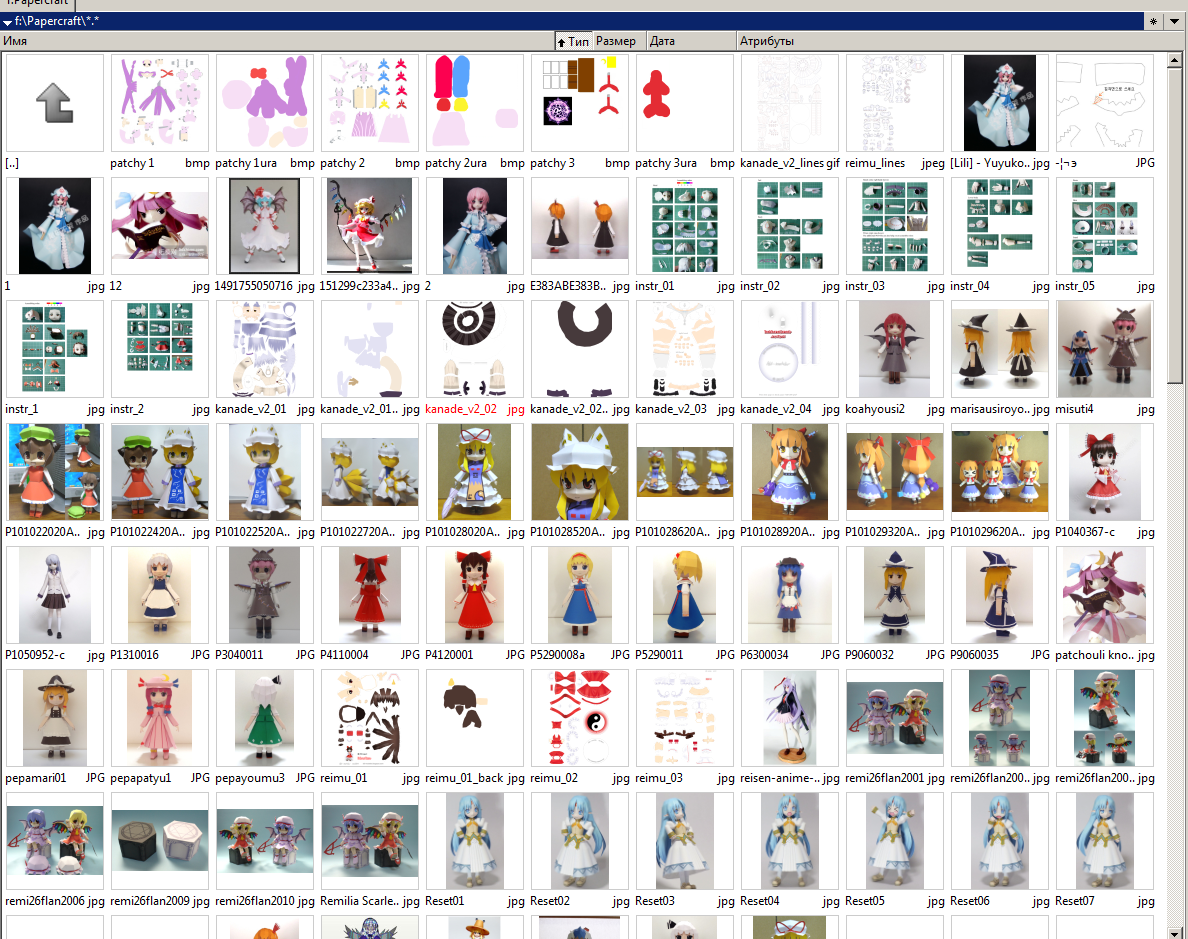Open the directory dropdown at the path bar's right end
Image resolution: width=1188 pixels, height=939 pixels.
[x=1174, y=21]
